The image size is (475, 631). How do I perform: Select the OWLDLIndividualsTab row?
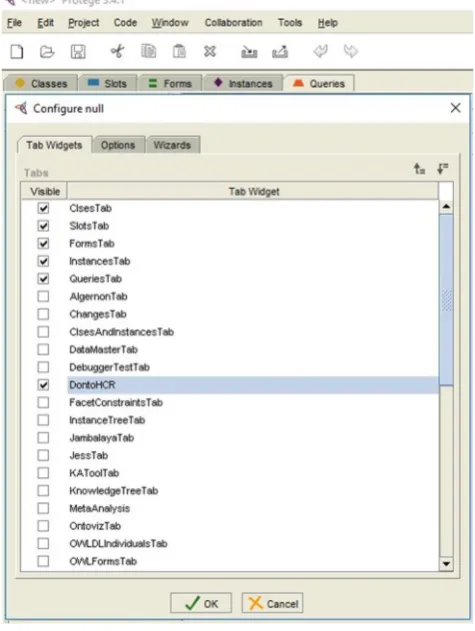[253, 543]
